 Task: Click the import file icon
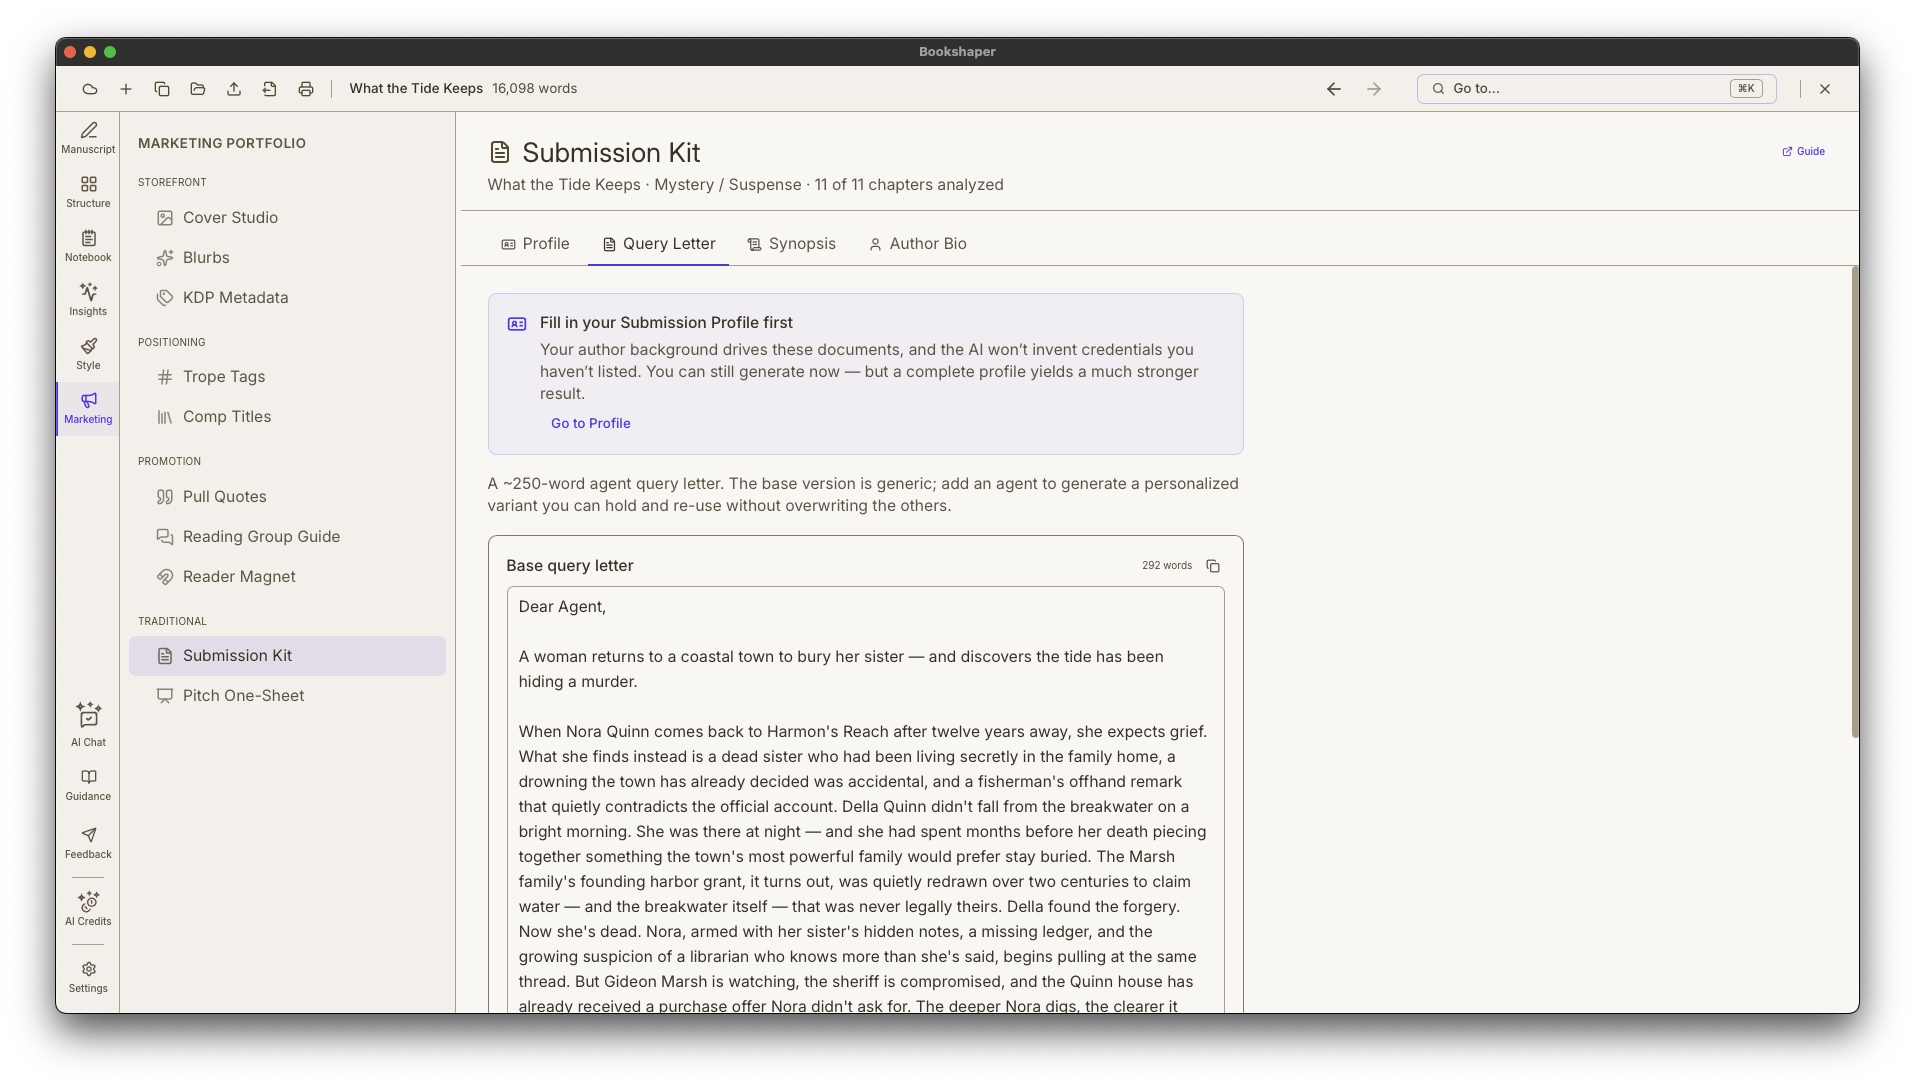pos(270,89)
